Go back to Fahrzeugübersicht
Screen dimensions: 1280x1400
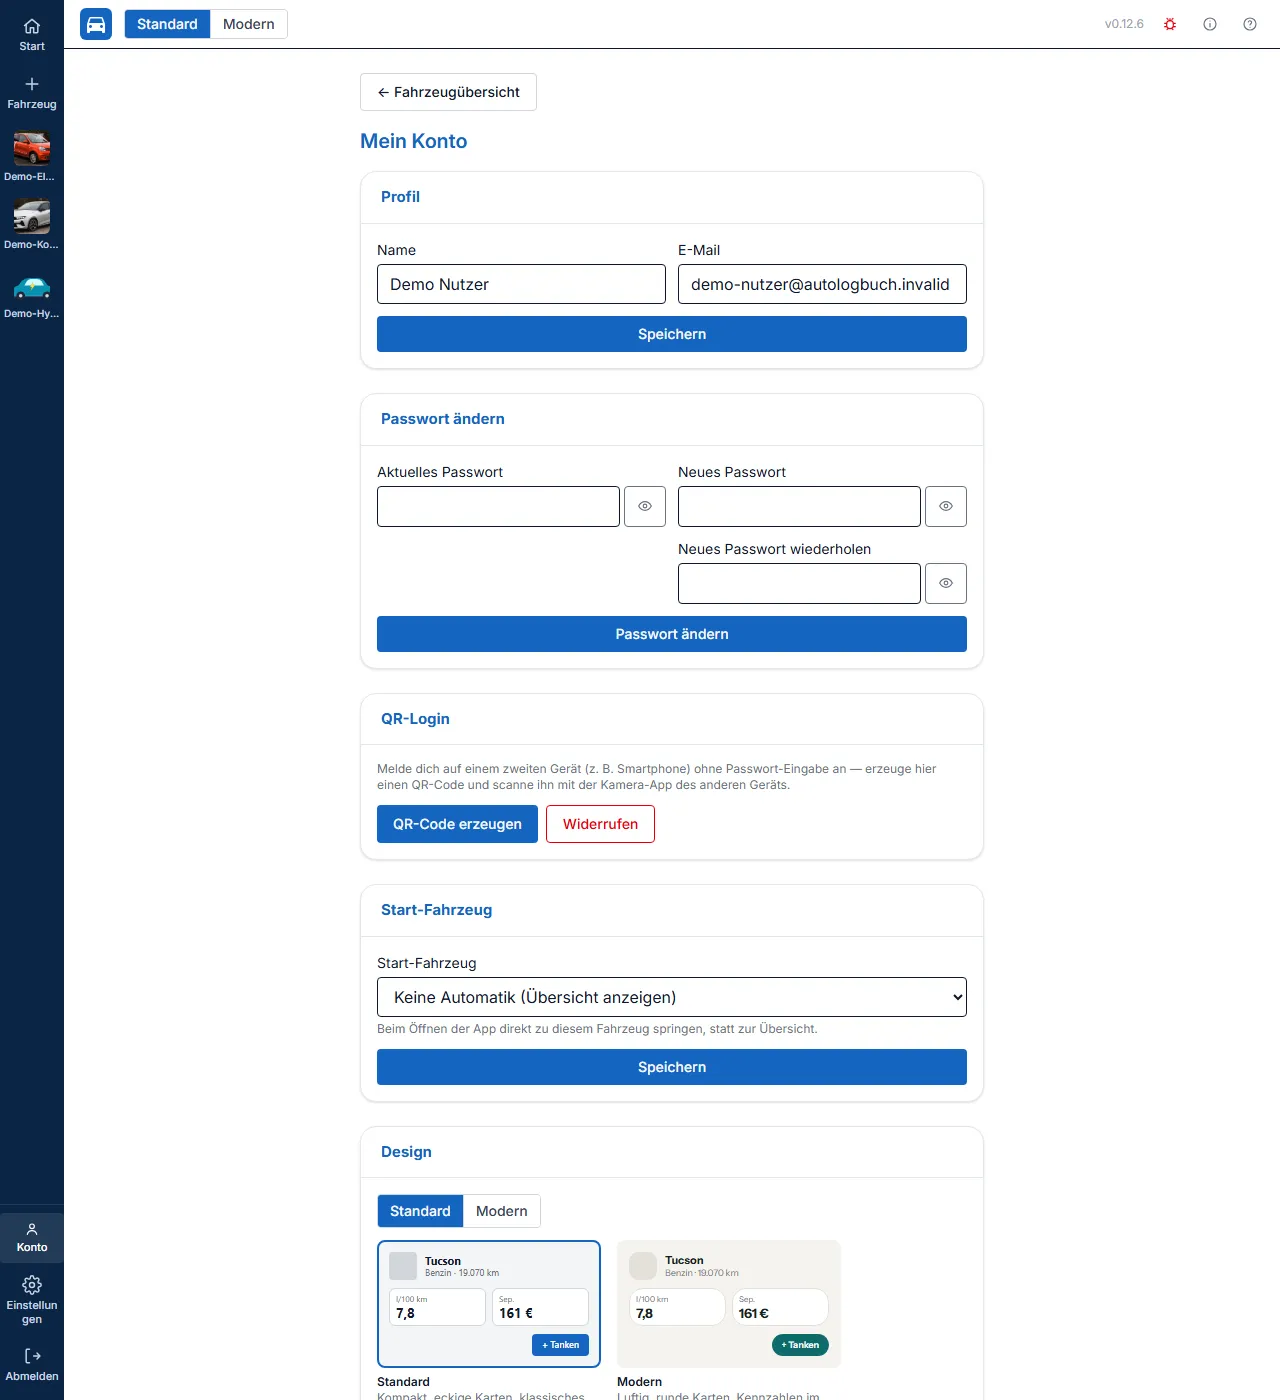[x=448, y=92]
